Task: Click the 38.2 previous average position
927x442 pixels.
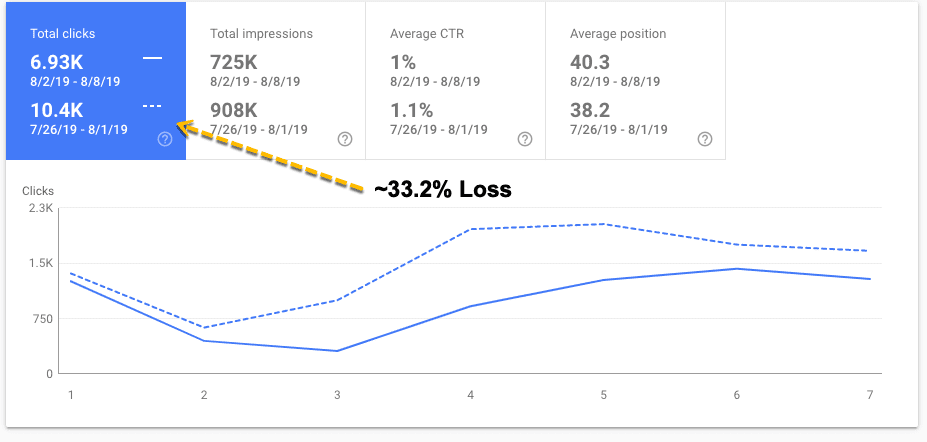Action: click(590, 110)
